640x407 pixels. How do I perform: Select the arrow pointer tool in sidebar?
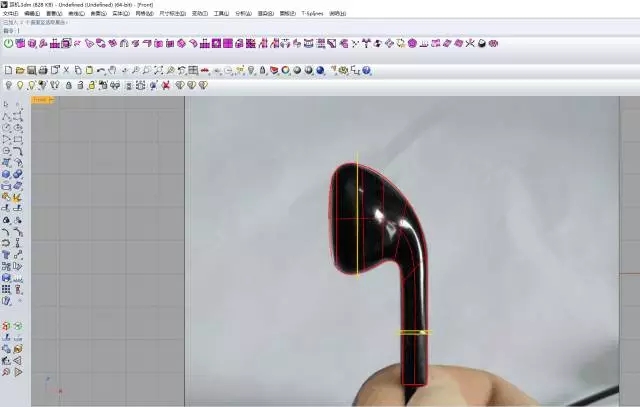pyautogui.click(x=6, y=105)
